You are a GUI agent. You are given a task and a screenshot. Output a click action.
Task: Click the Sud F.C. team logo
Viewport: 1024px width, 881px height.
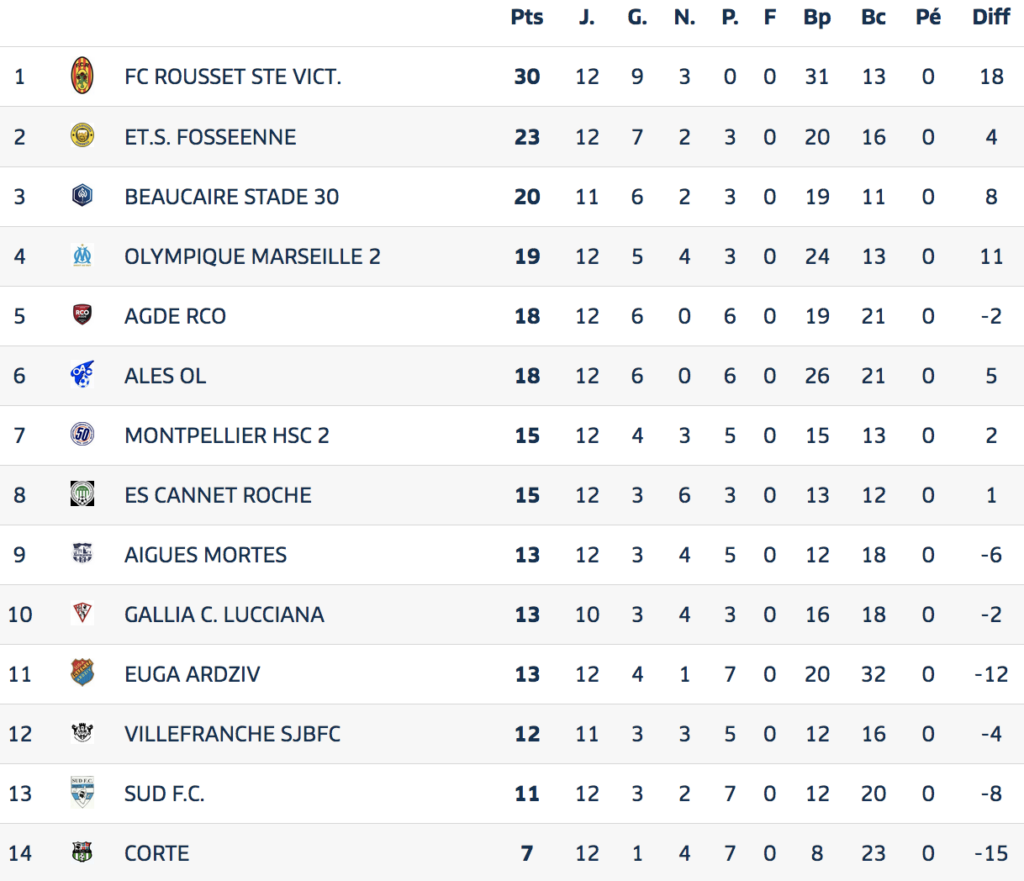coord(82,793)
